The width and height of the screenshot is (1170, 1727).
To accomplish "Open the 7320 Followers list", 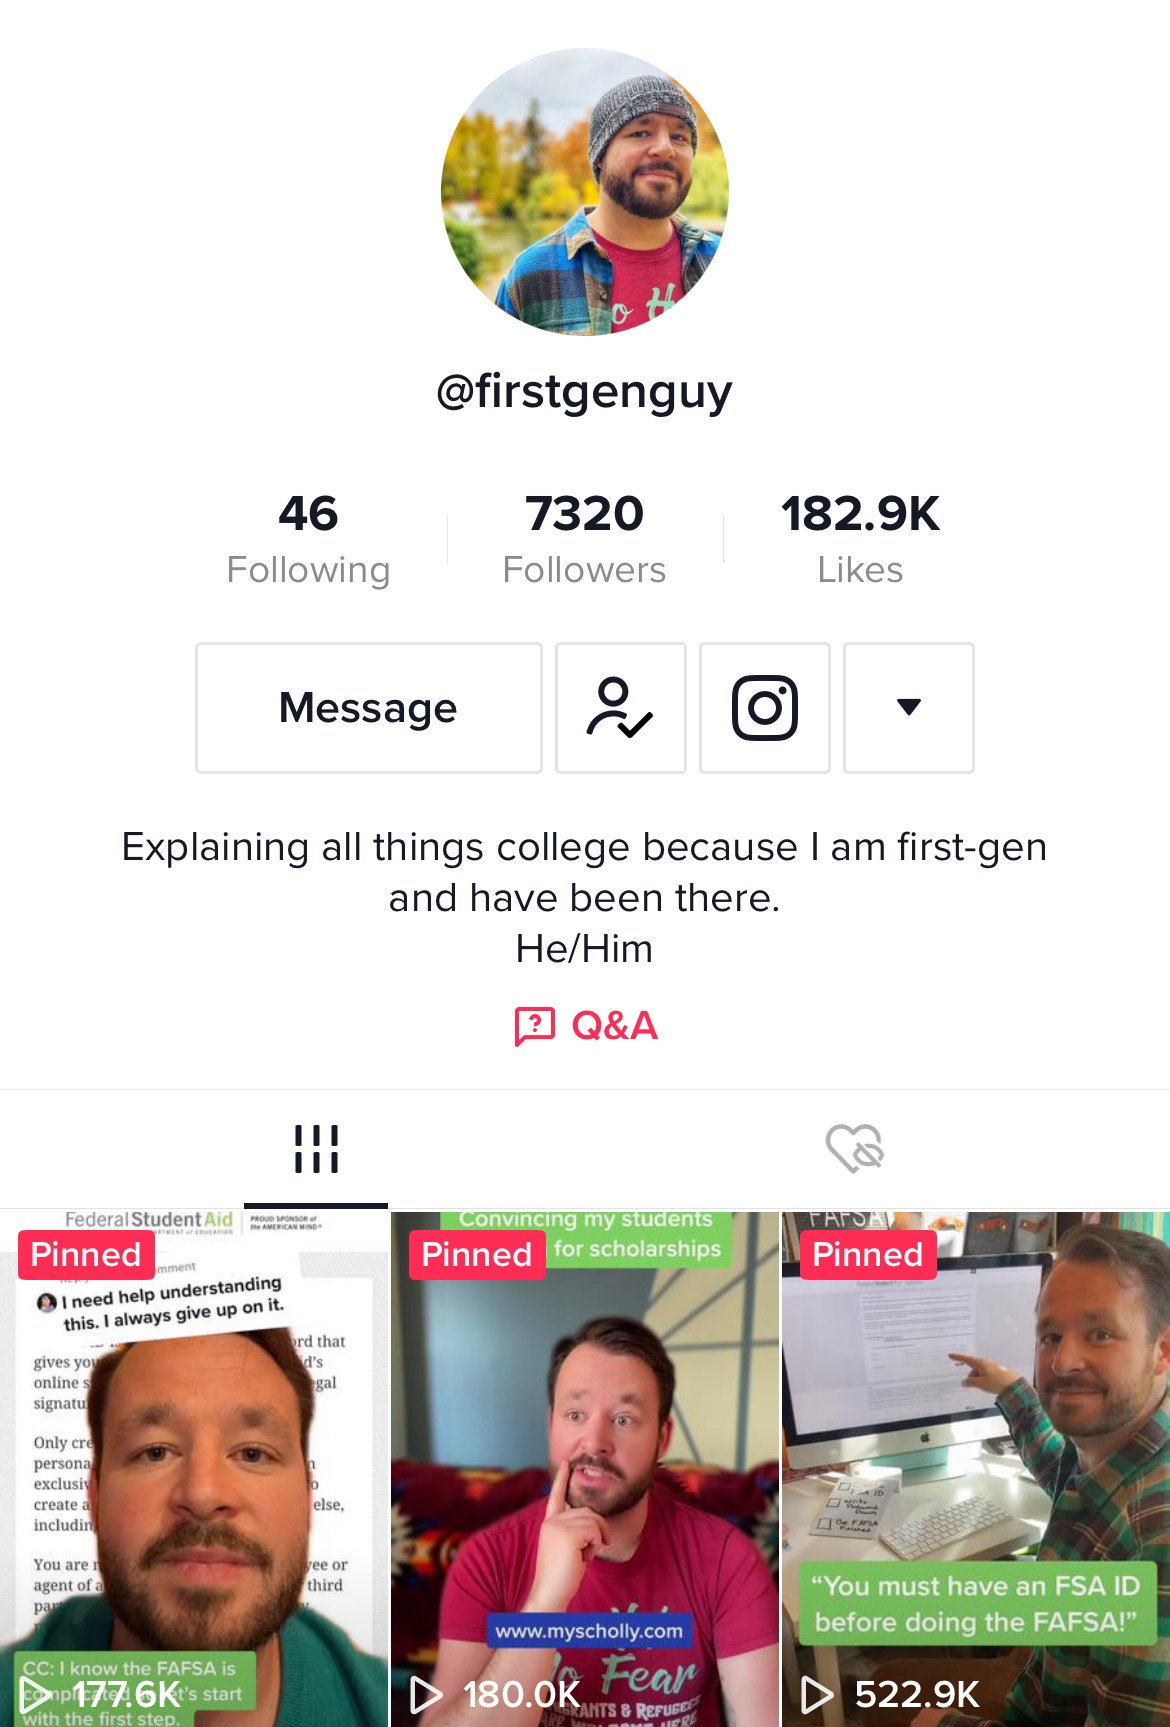I will [x=585, y=539].
